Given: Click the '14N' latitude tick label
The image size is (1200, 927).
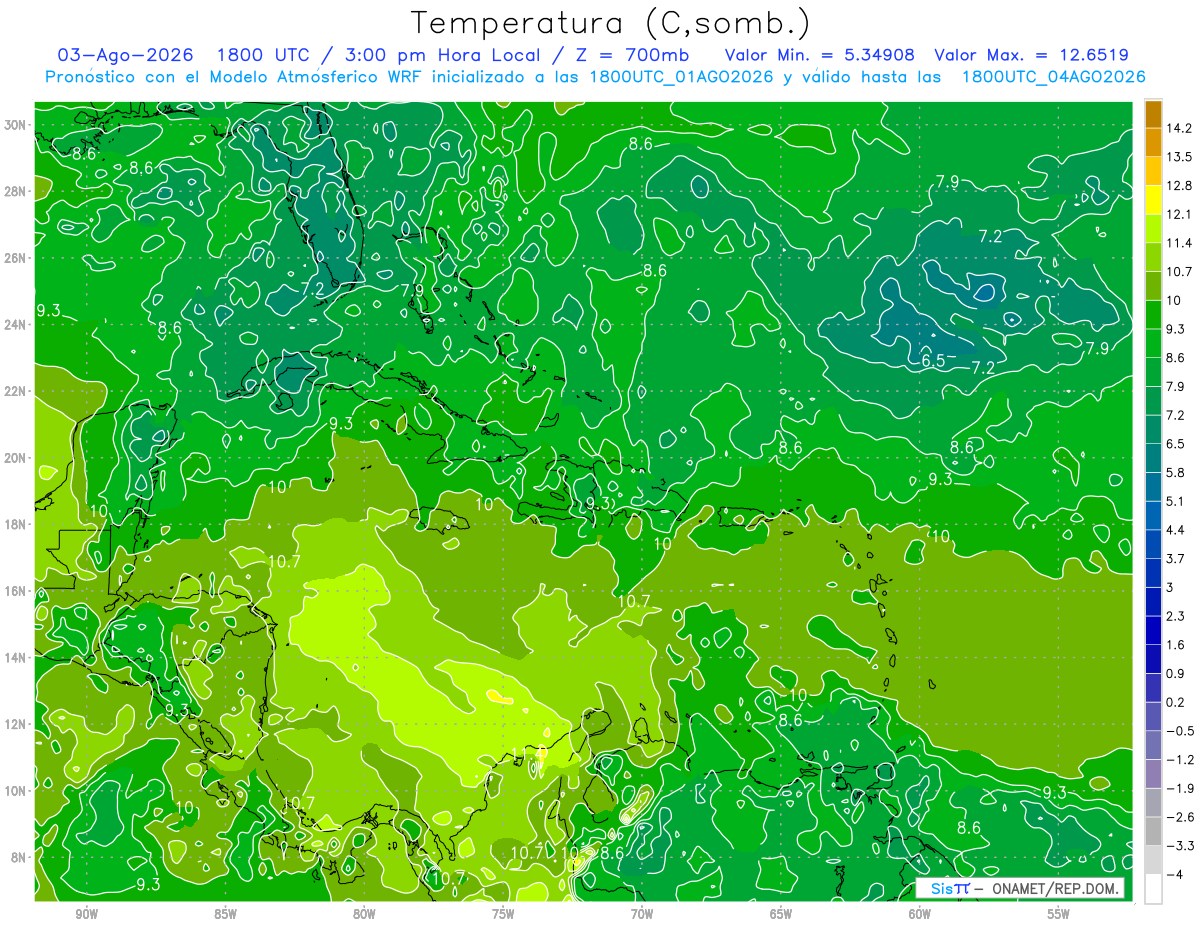Looking at the screenshot, I should pos(15,658).
